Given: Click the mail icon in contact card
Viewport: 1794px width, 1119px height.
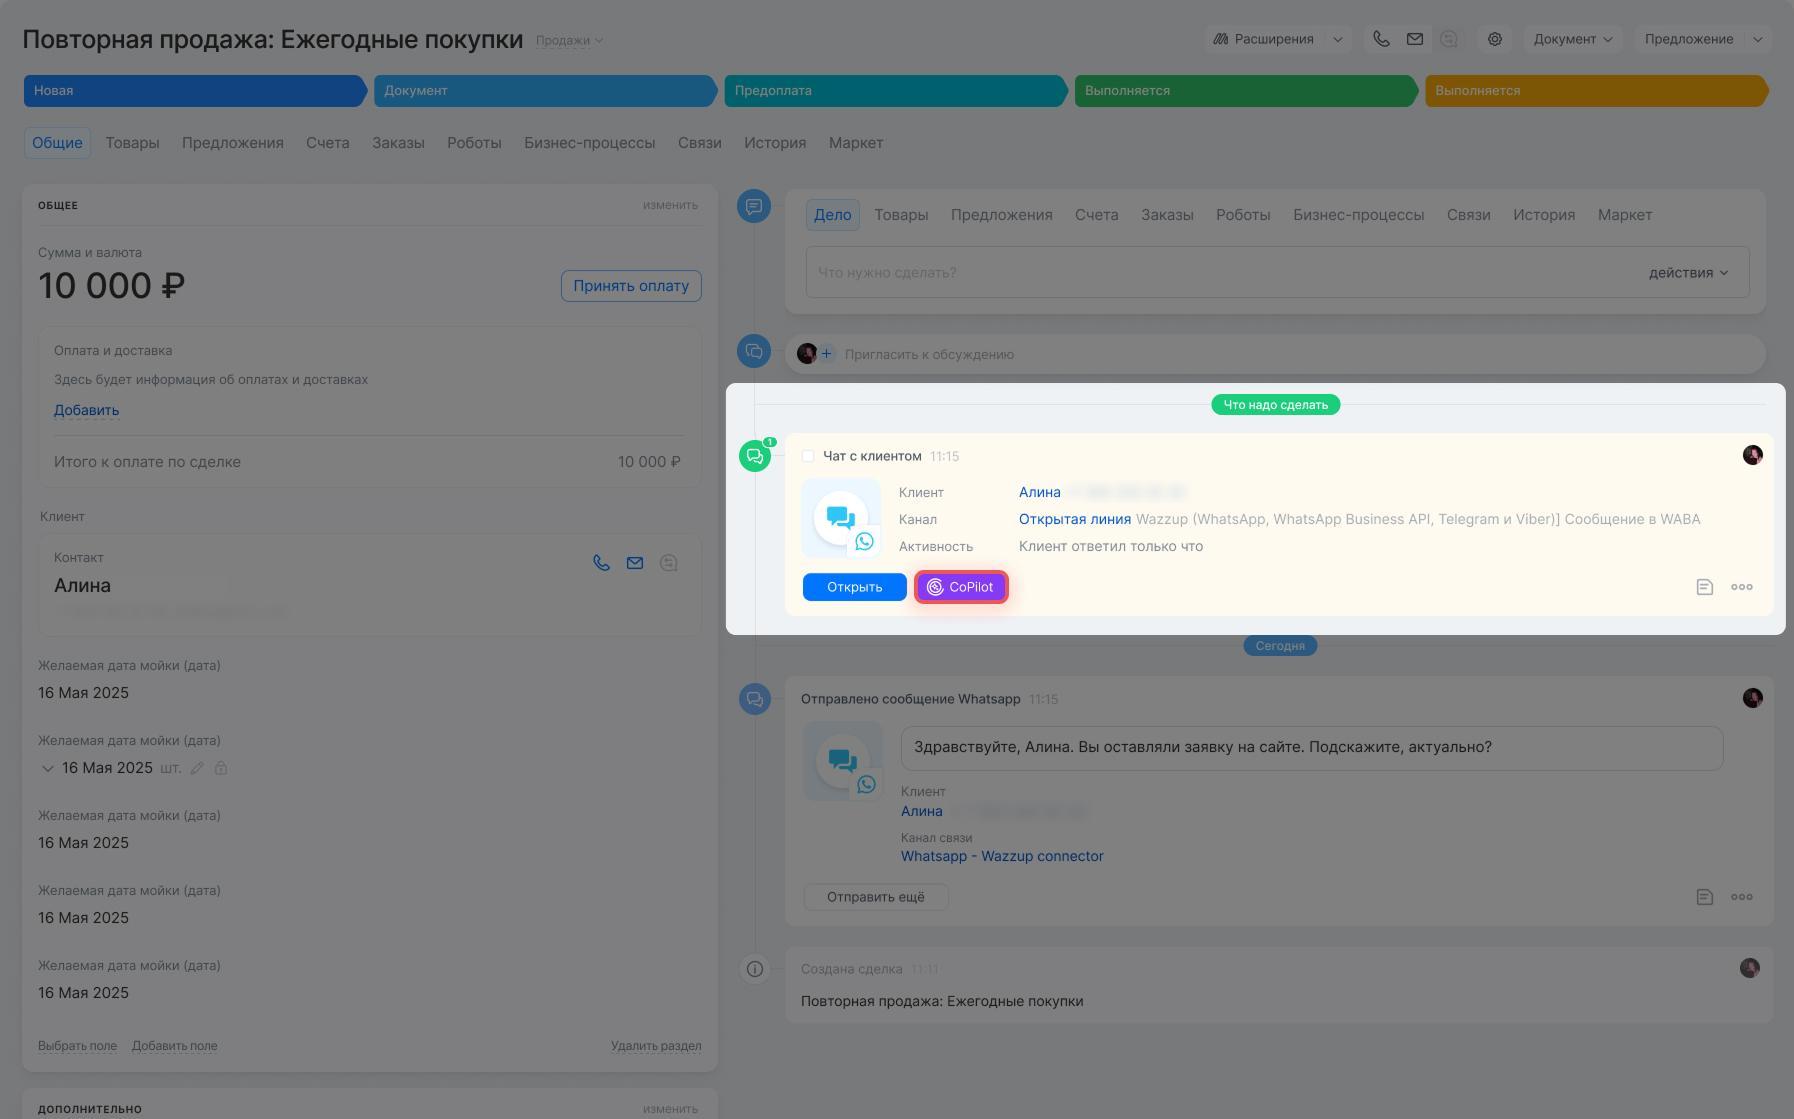Looking at the screenshot, I should coord(635,563).
